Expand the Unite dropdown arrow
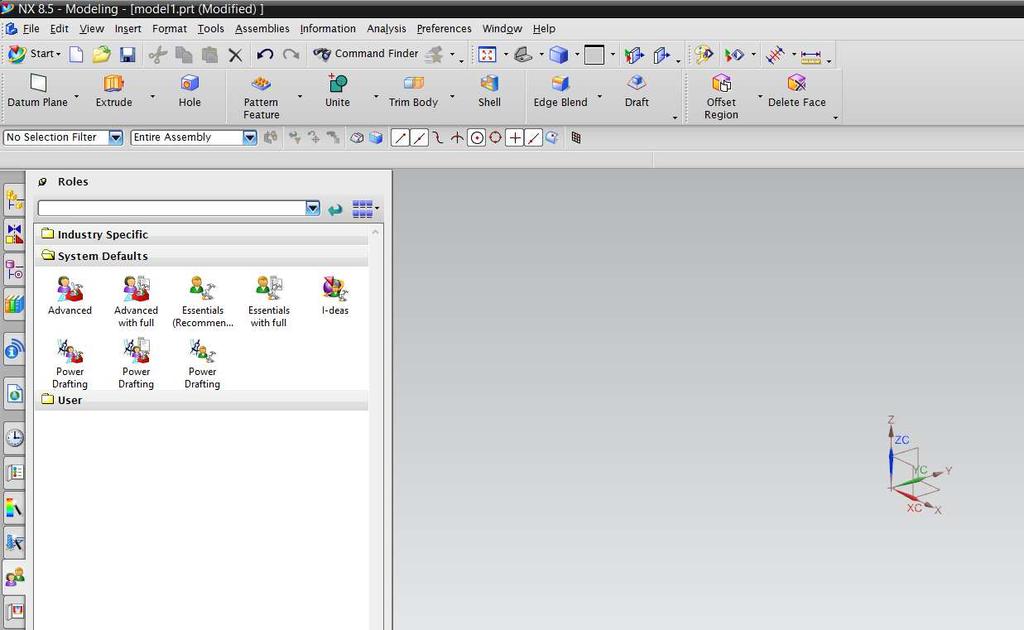The image size is (1024, 630). point(376,97)
